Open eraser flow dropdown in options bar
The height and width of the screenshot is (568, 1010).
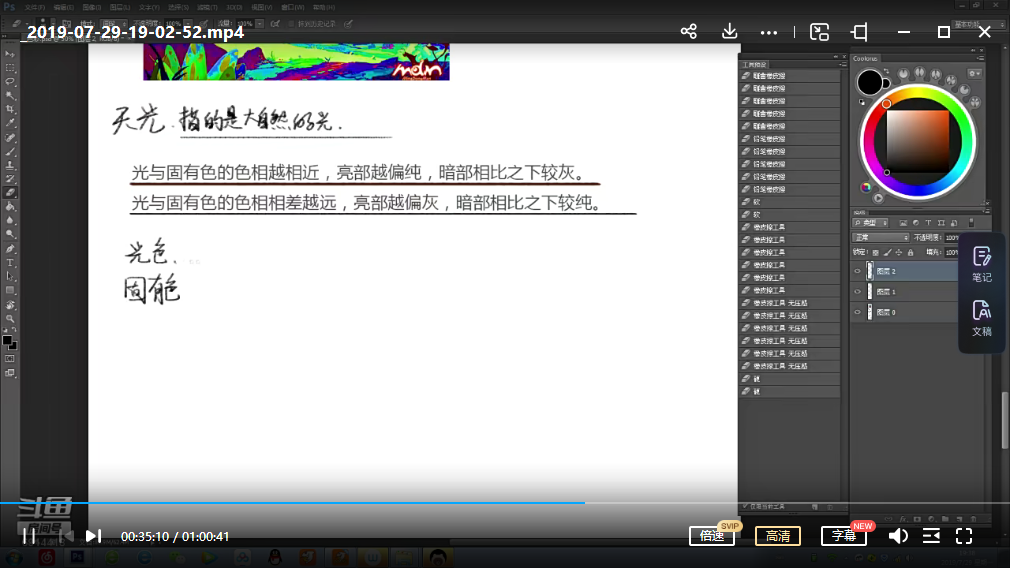tap(260, 24)
